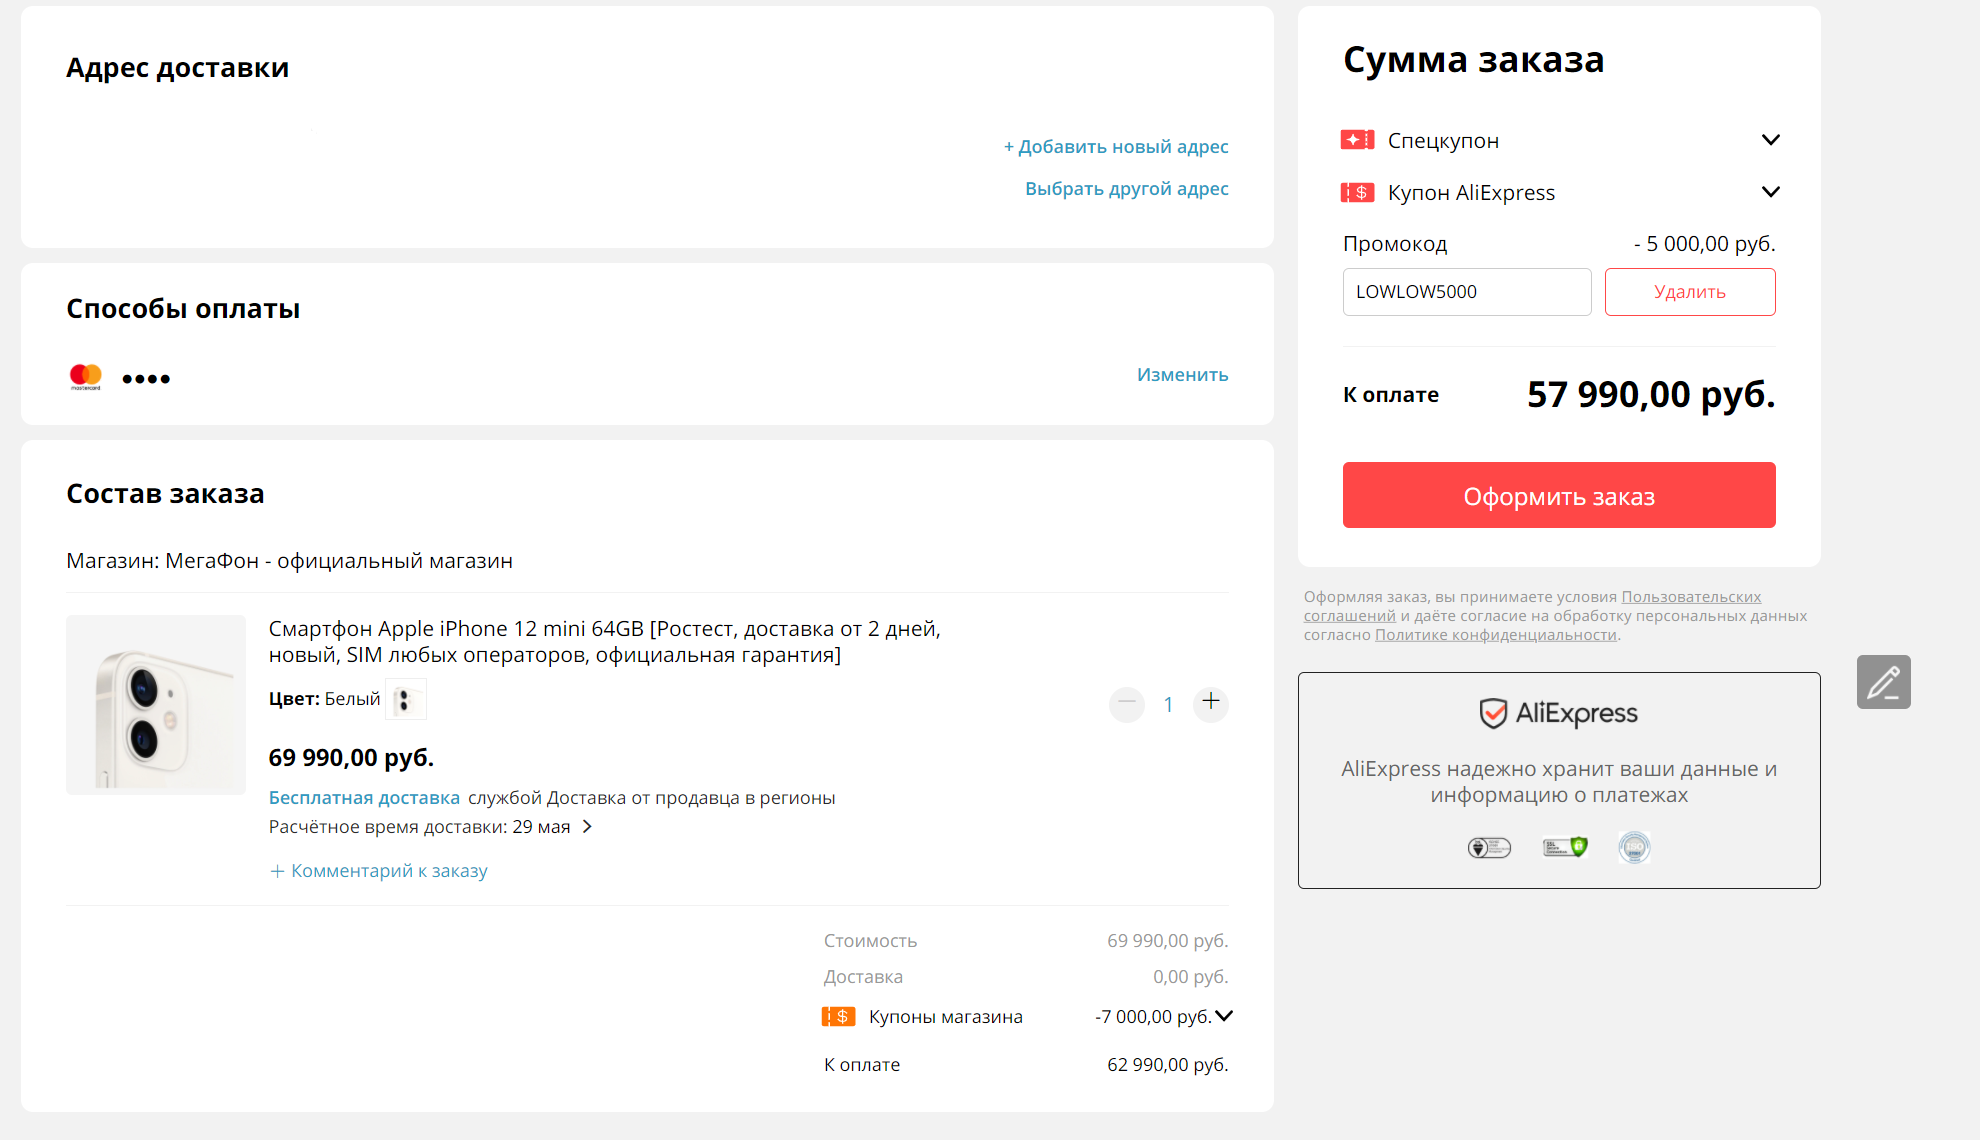Click the Mastercard payment card icon

click(86, 377)
